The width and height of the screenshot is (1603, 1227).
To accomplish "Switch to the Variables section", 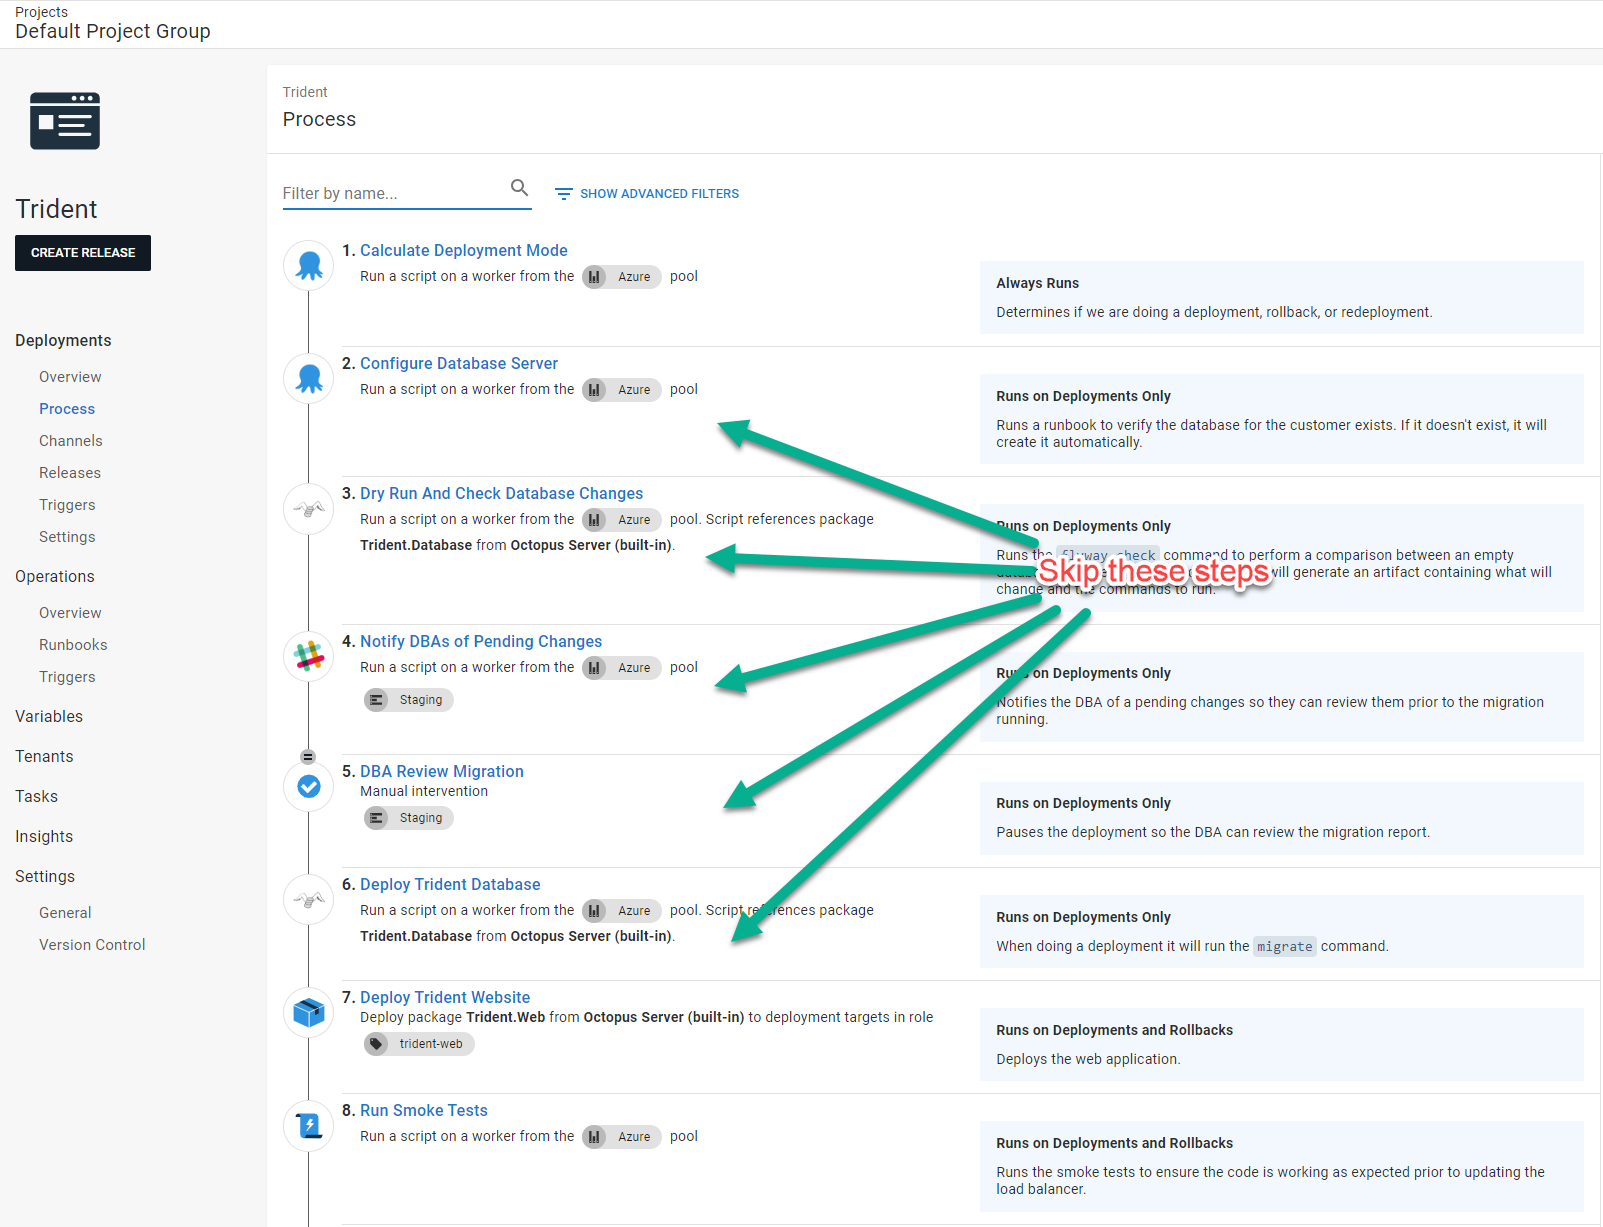I will 48,716.
